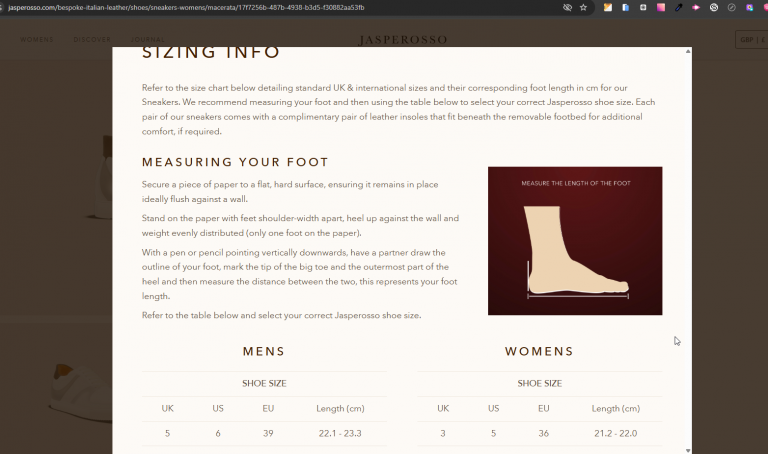This screenshot has height=454, width=768.
Task: Click the EU column header in womens table
Action: click(544, 408)
